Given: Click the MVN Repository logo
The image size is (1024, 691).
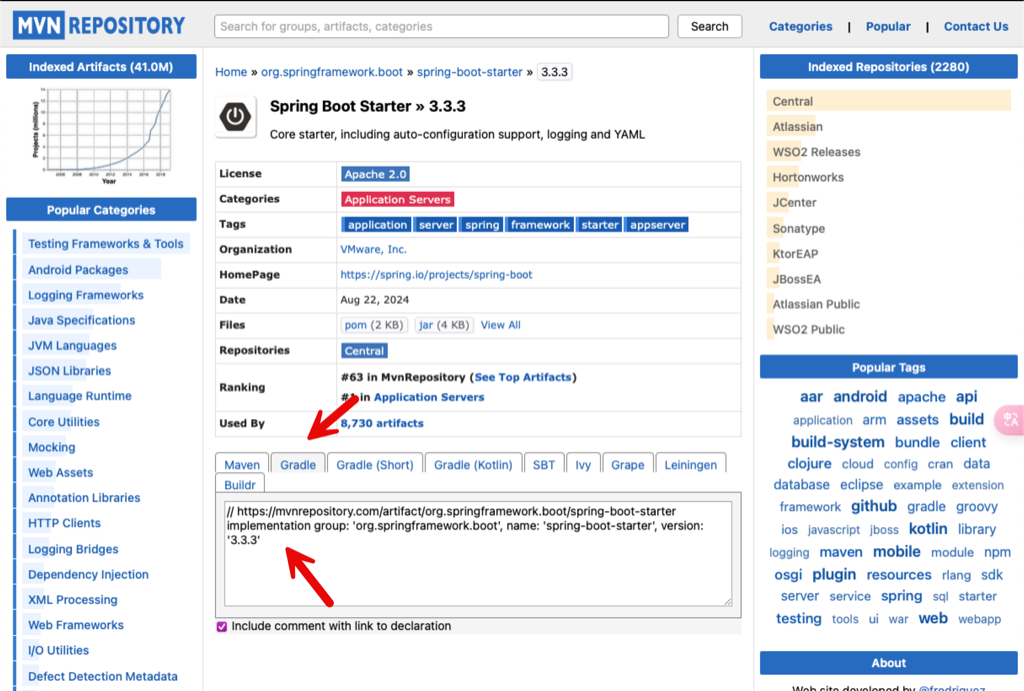Looking at the screenshot, I should pyautogui.click(x=99, y=25).
